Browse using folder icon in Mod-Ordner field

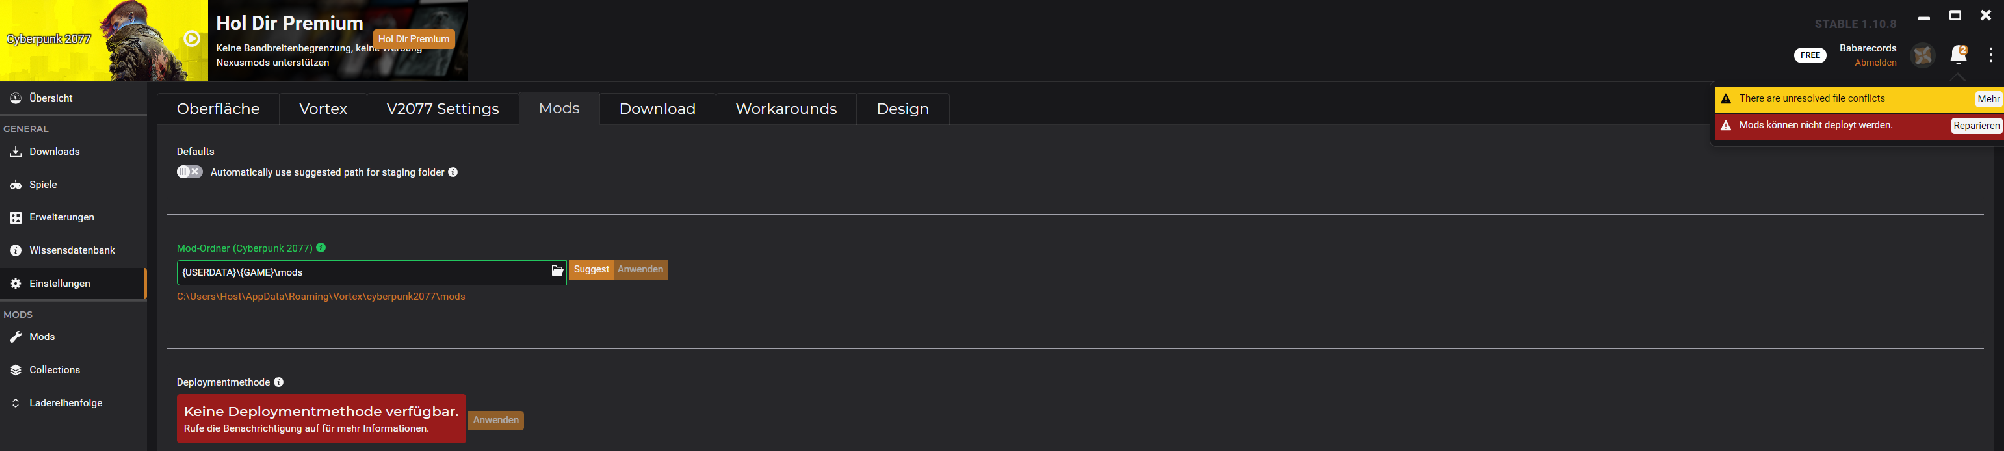tap(557, 271)
